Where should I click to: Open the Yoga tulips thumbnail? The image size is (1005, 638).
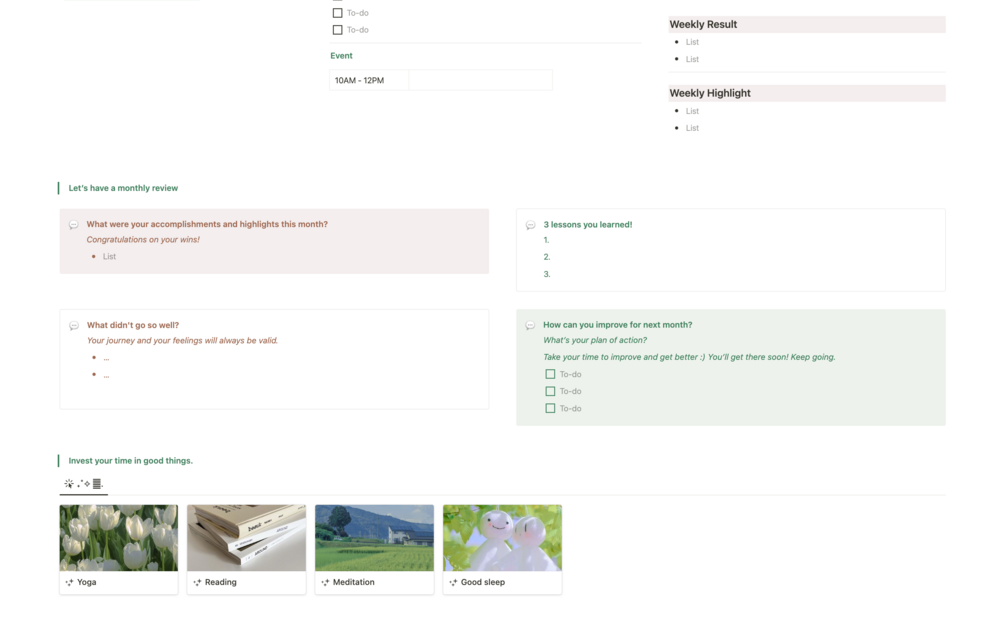coord(119,538)
